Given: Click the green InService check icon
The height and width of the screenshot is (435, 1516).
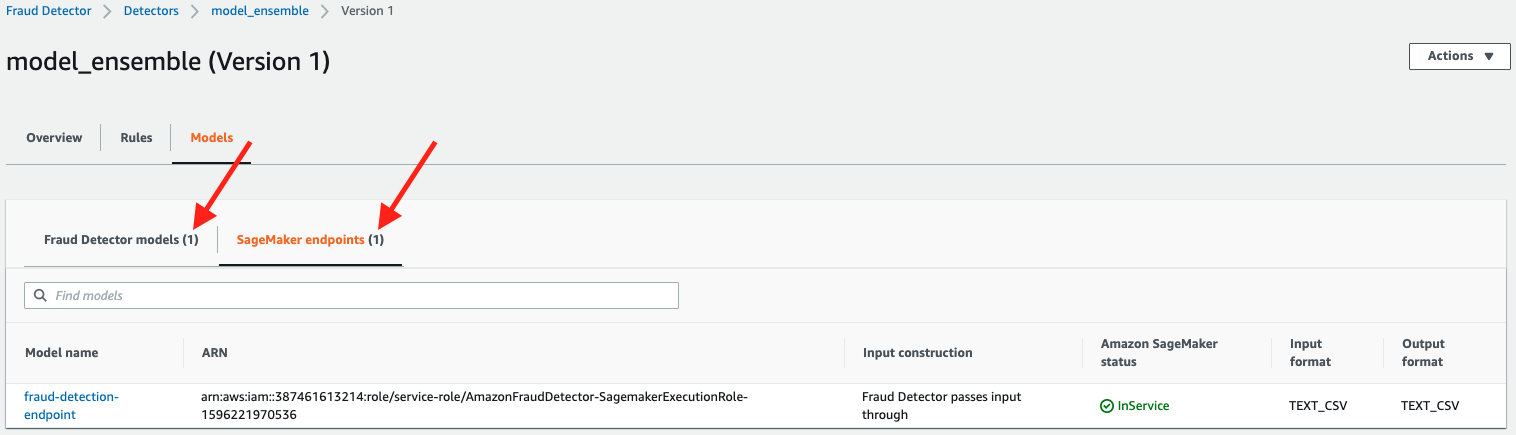Looking at the screenshot, I should pyautogui.click(x=1107, y=406).
